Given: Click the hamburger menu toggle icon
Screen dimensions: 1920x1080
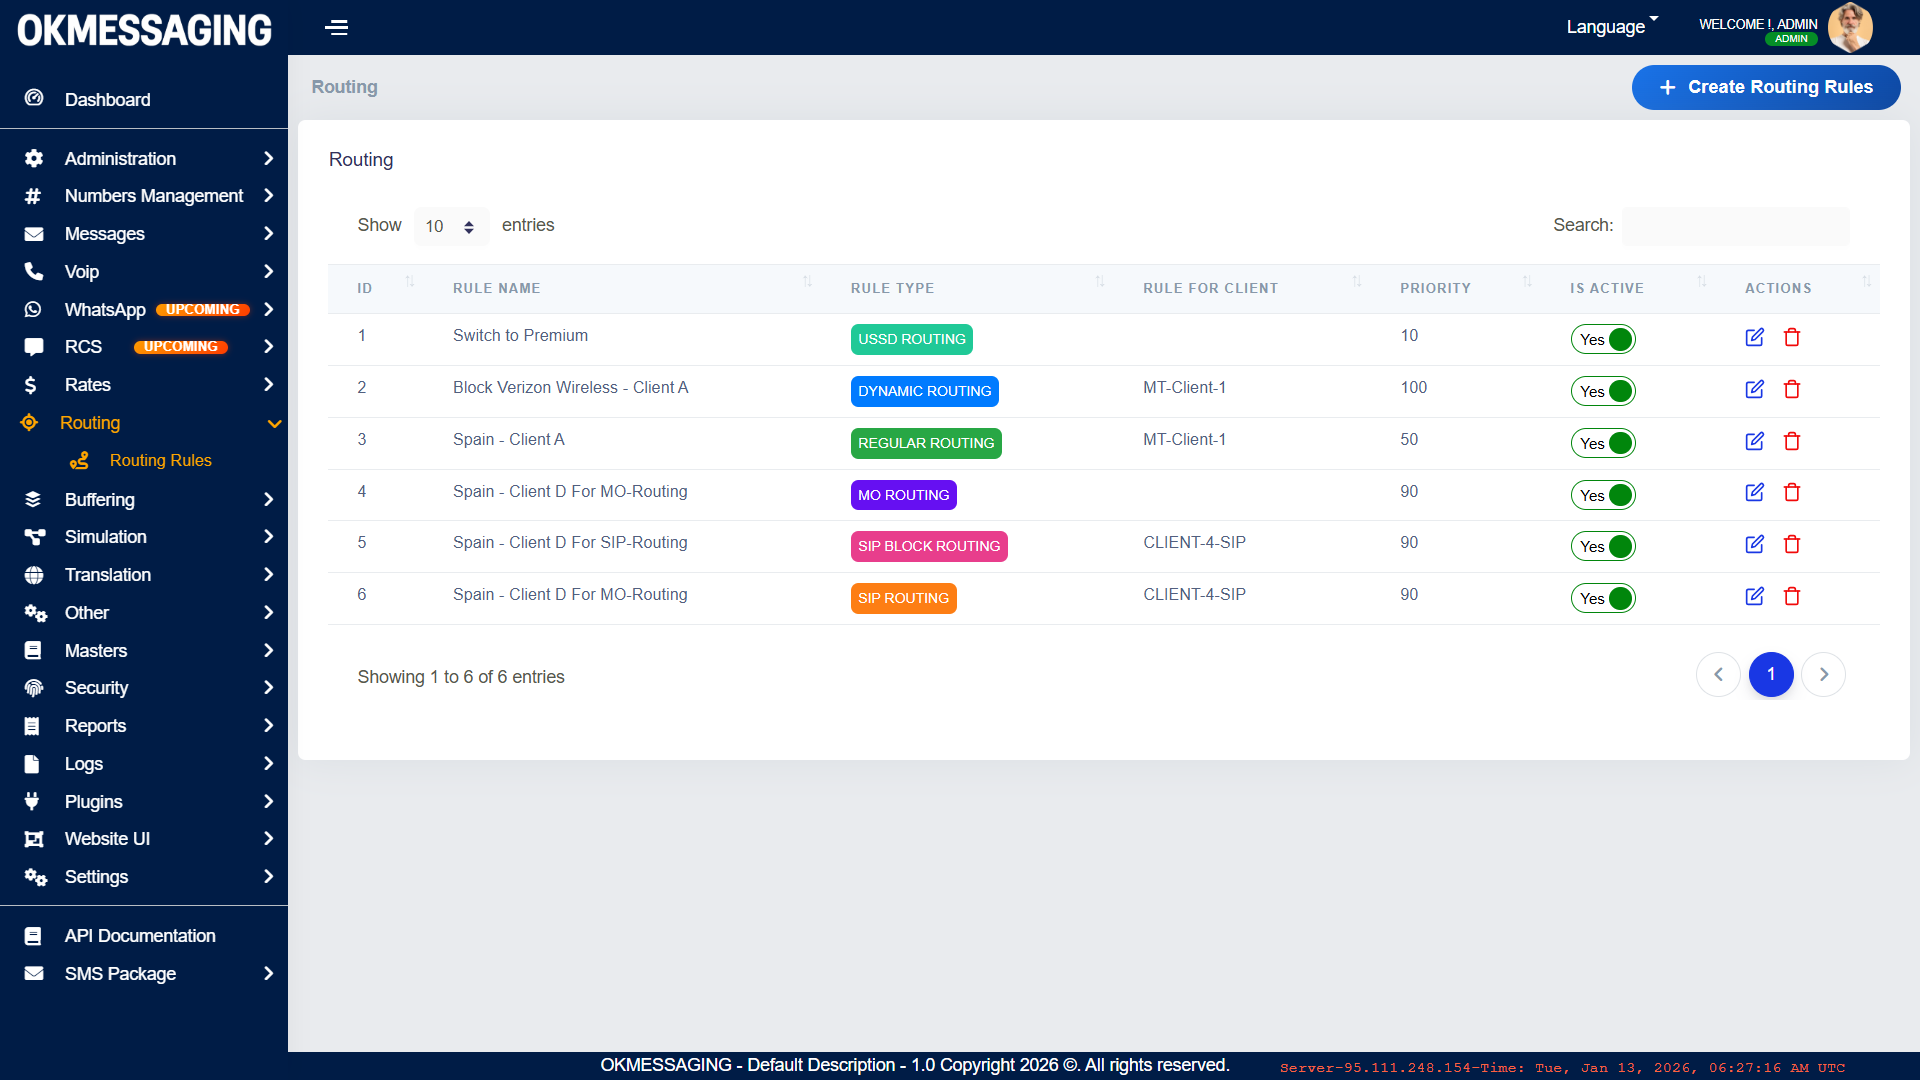Looking at the screenshot, I should click(x=336, y=27).
